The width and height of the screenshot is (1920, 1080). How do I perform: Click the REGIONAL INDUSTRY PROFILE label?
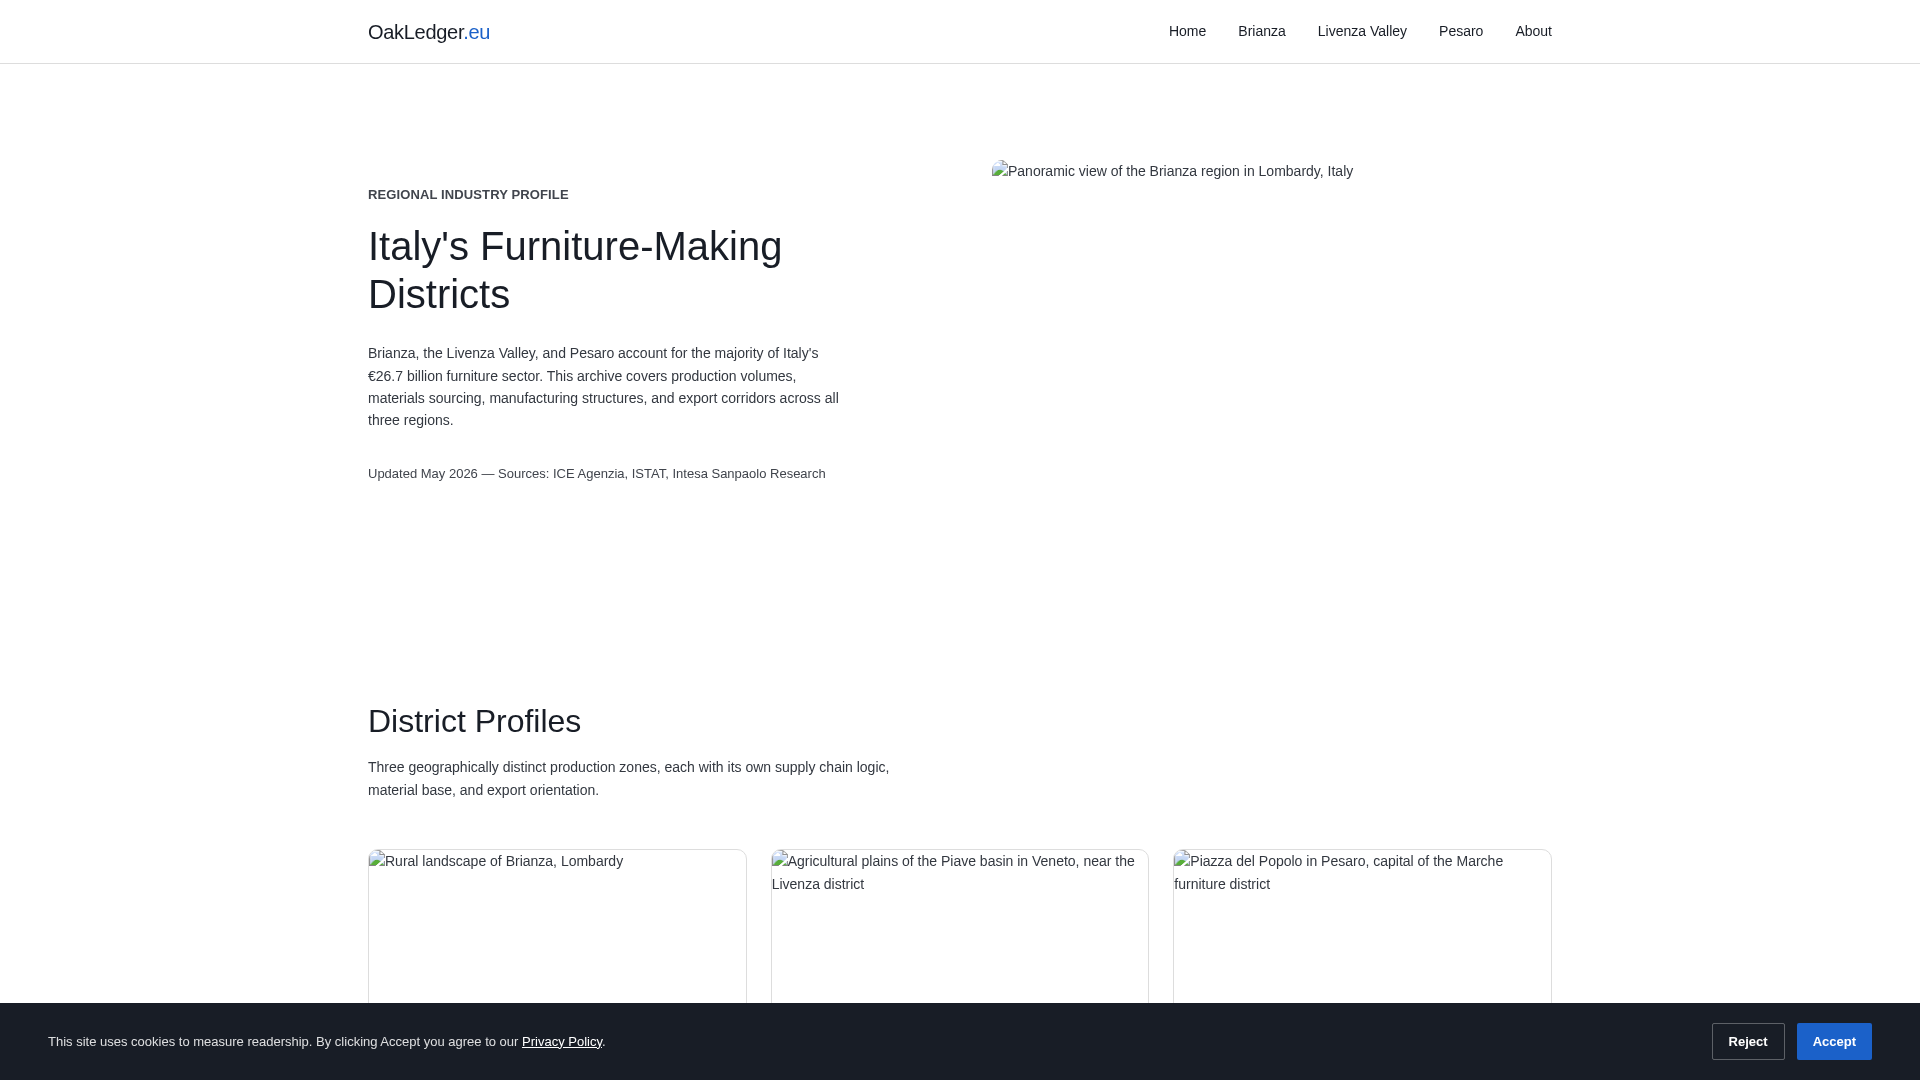pos(468,195)
